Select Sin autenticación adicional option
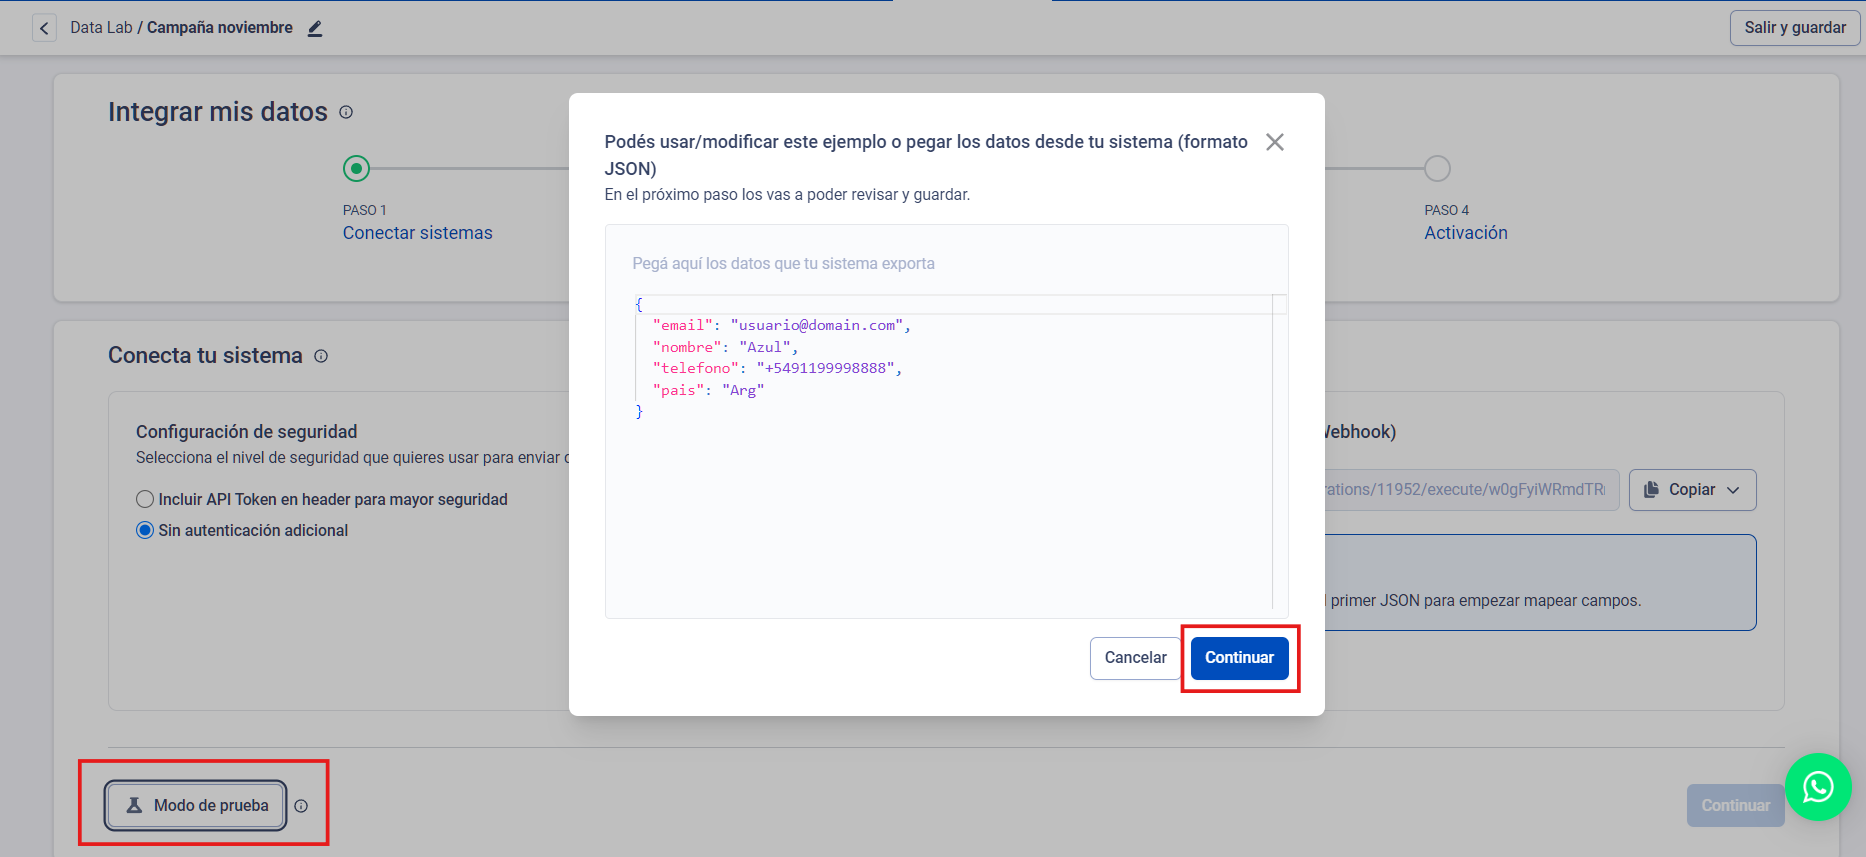 [x=146, y=530]
